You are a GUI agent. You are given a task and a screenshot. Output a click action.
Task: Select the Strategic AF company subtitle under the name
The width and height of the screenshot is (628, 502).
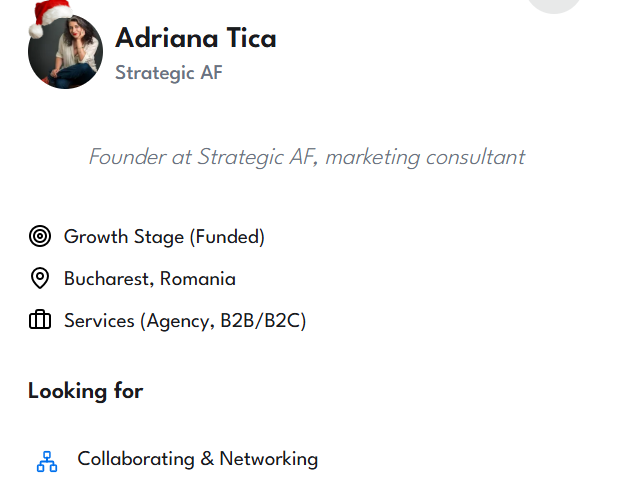click(x=169, y=73)
